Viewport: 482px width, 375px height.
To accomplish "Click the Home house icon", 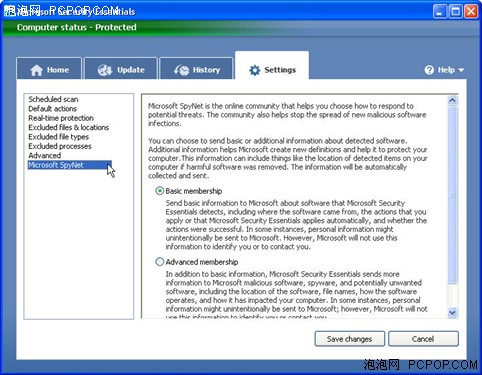I will pos(37,70).
